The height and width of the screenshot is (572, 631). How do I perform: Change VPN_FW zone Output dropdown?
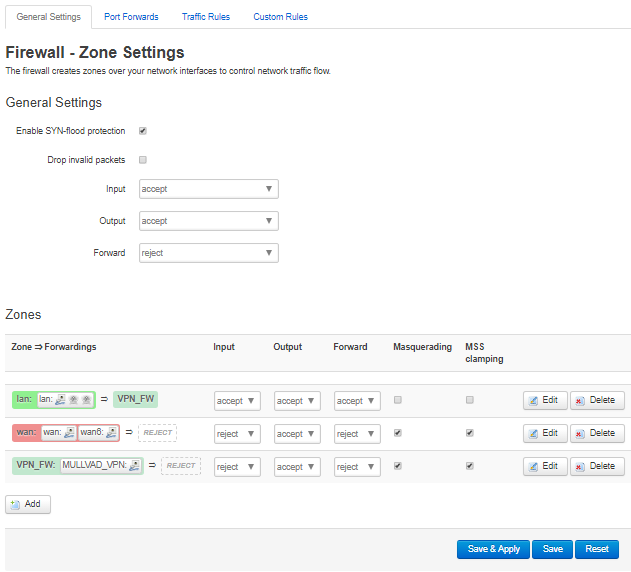297,467
